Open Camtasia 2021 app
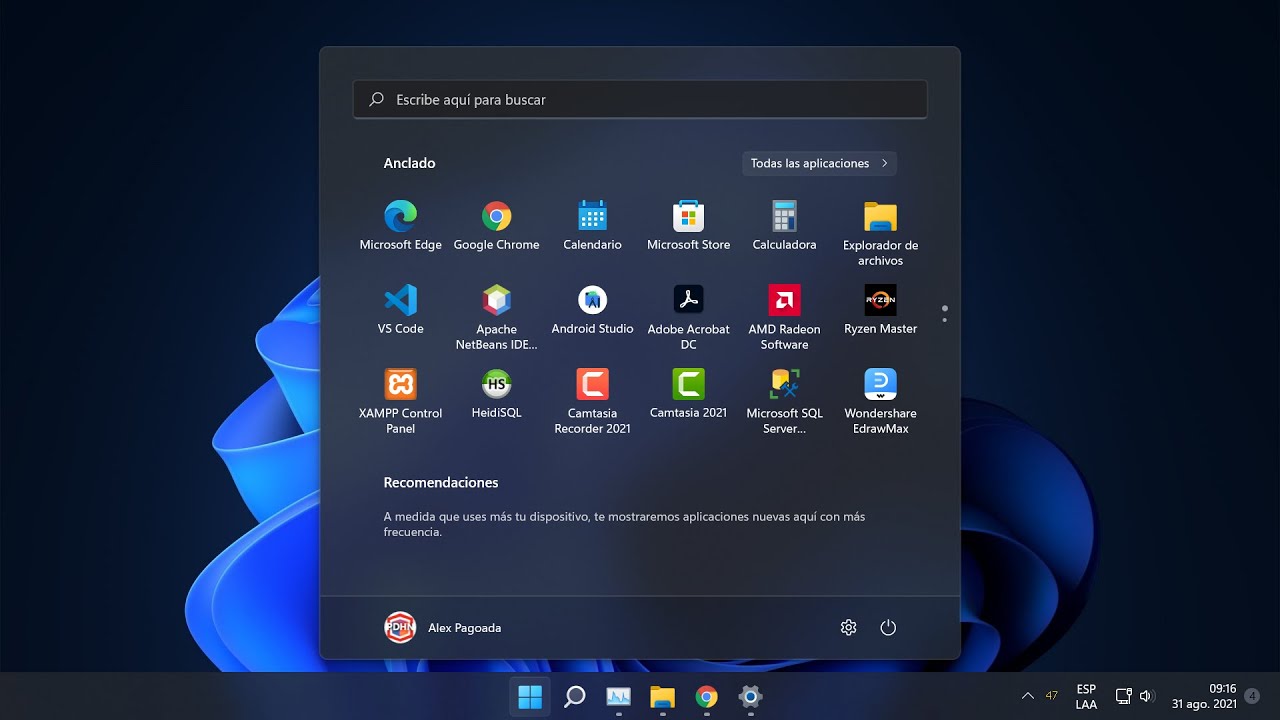This screenshot has height=720, width=1280. click(x=688, y=394)
